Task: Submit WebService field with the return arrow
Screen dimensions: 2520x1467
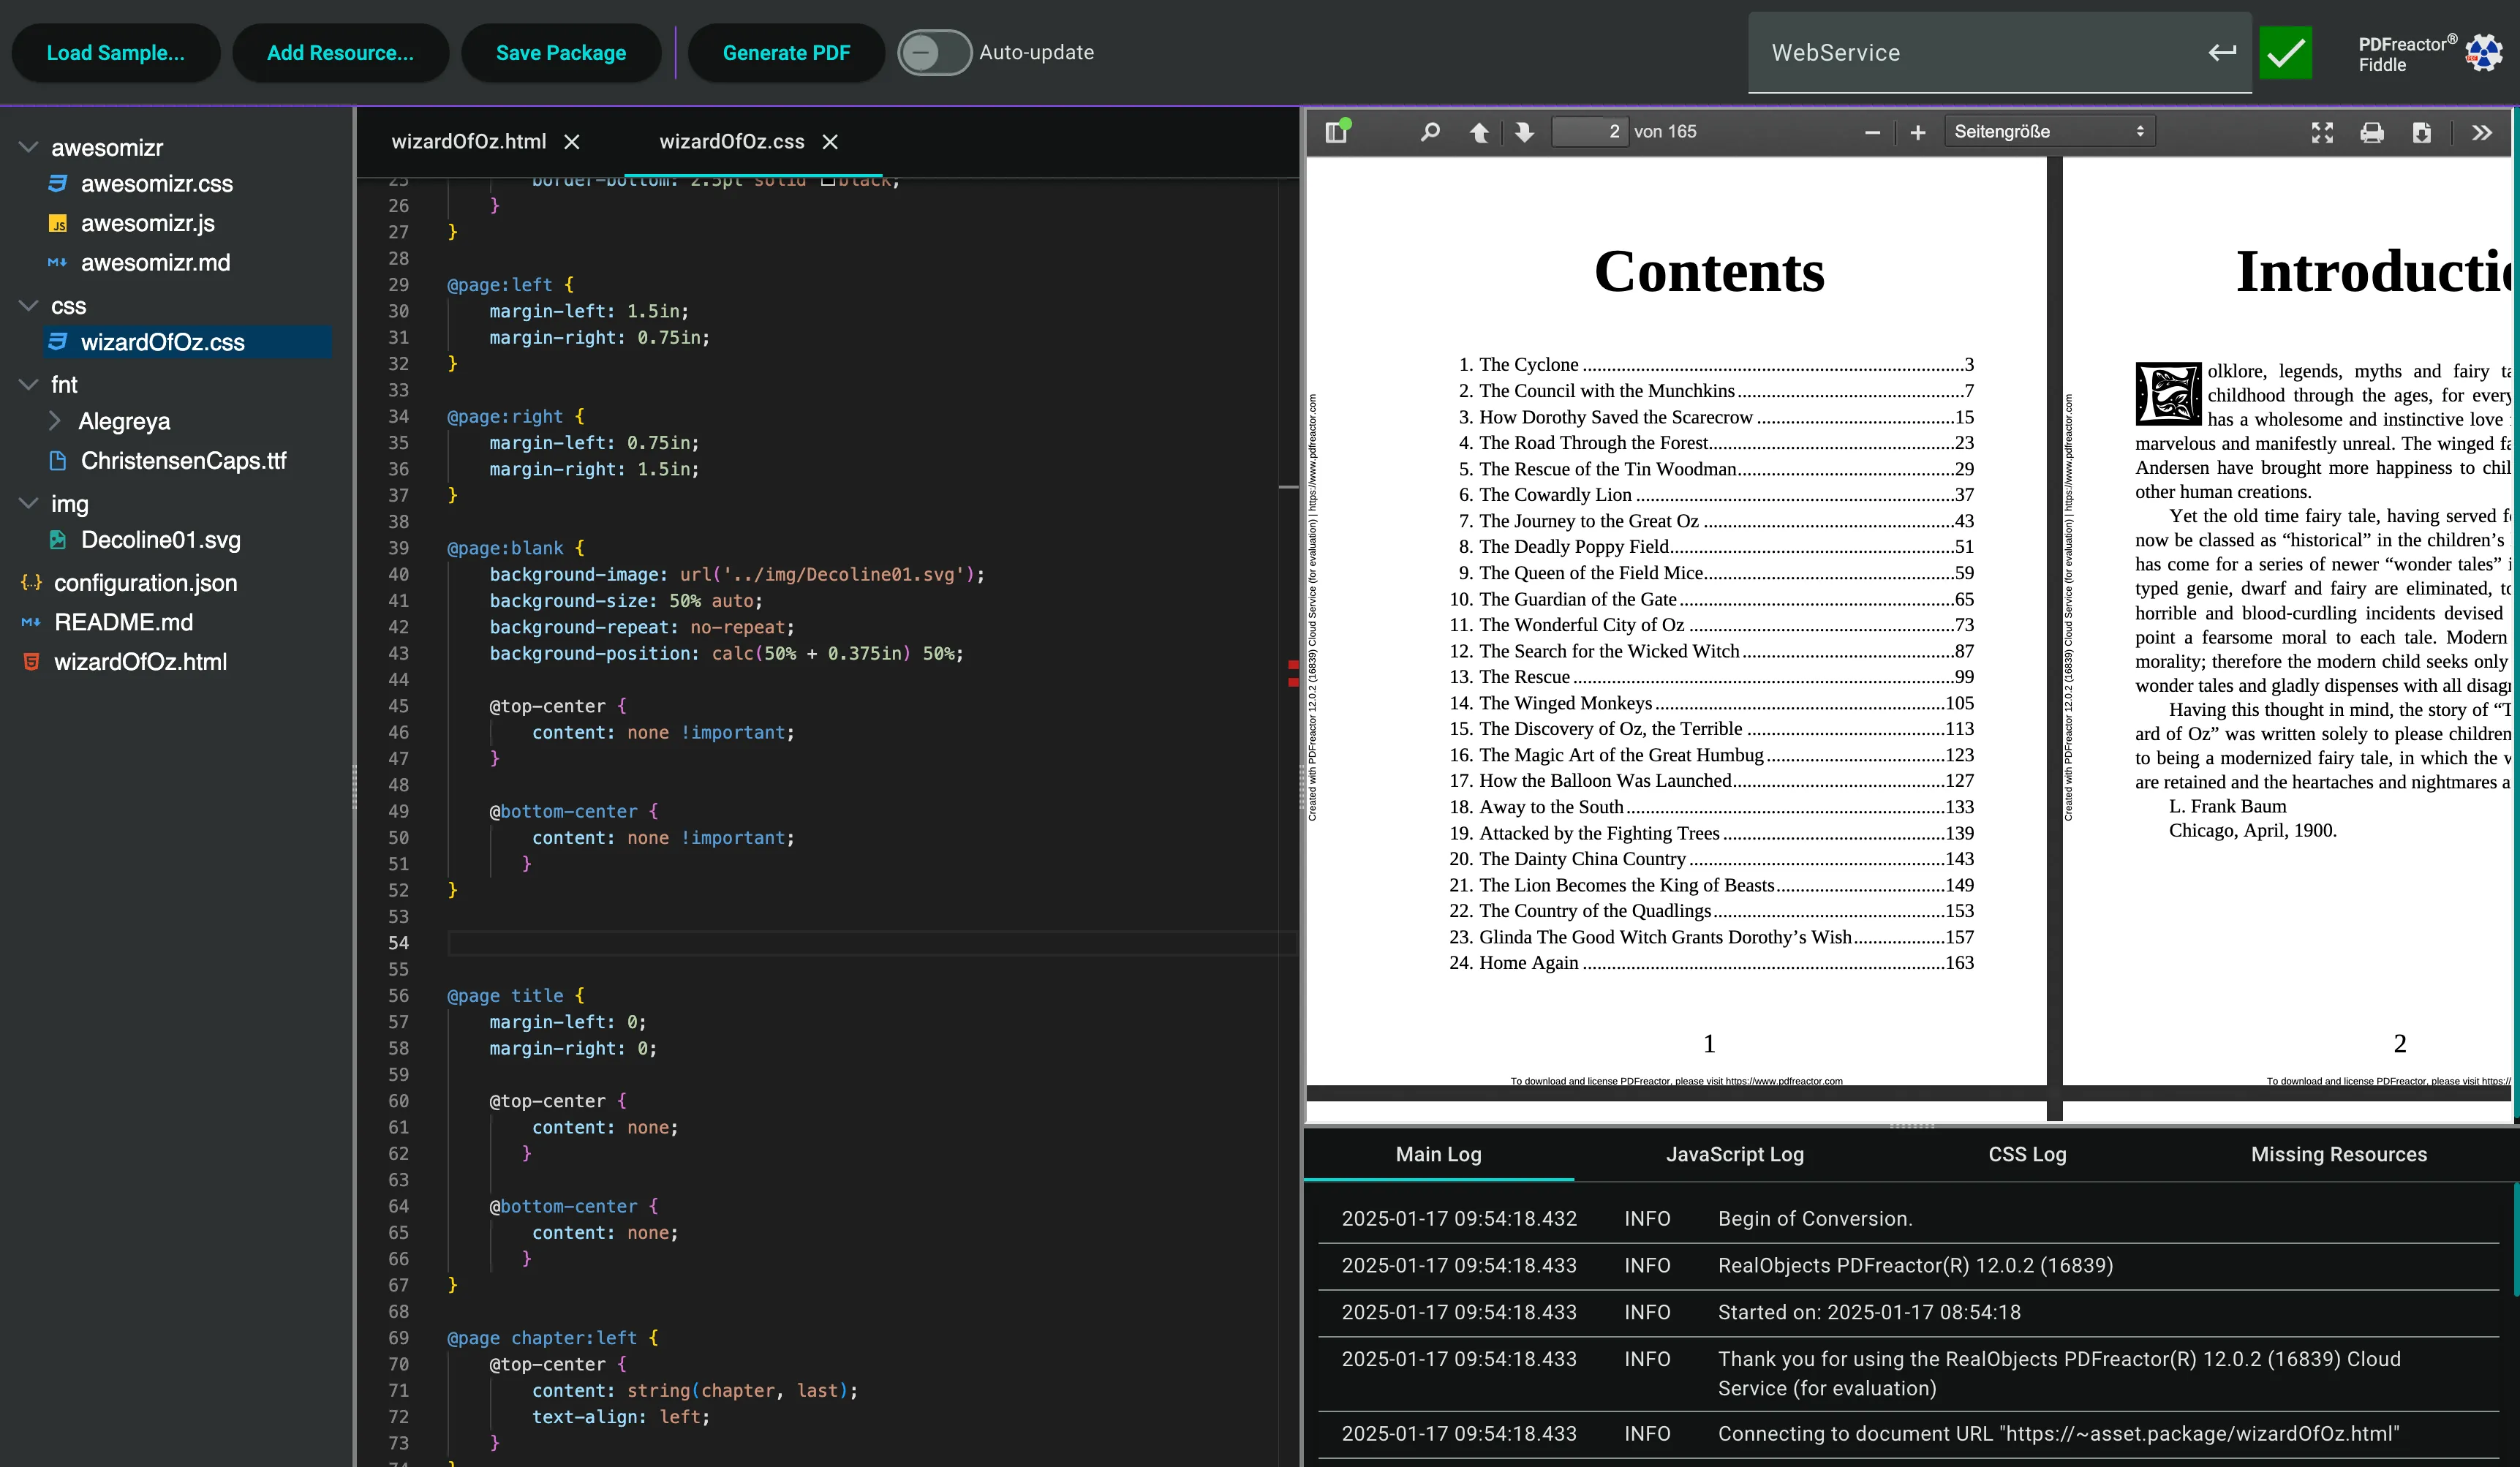Action: 2221,52
